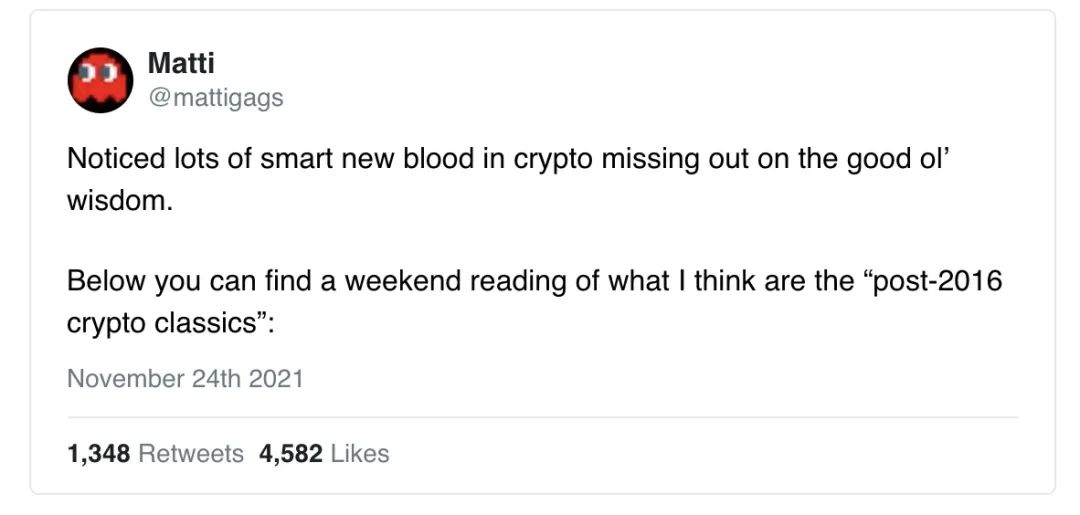This screenshot has height=515, width=1080.
Task: Click the 1,348 retweet count
Action: point(99,454)
